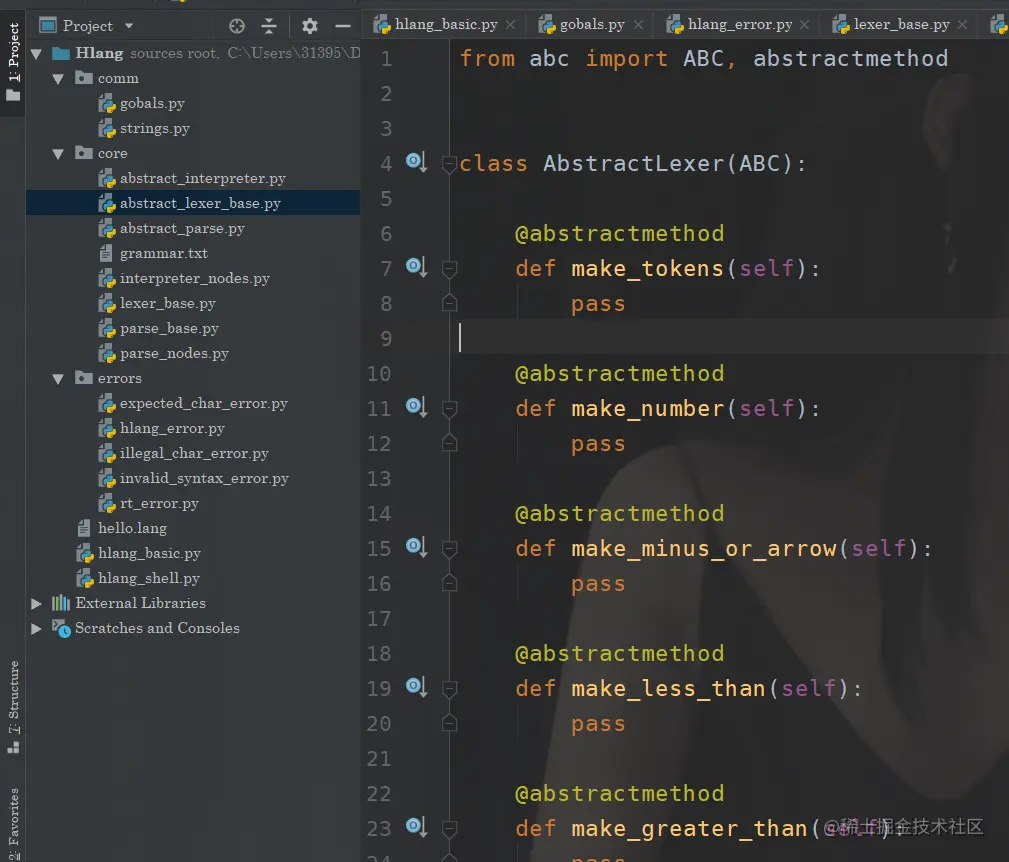Click the collapse all icon in Project panel
This screenshot has height=862, width=1009.
269,26
